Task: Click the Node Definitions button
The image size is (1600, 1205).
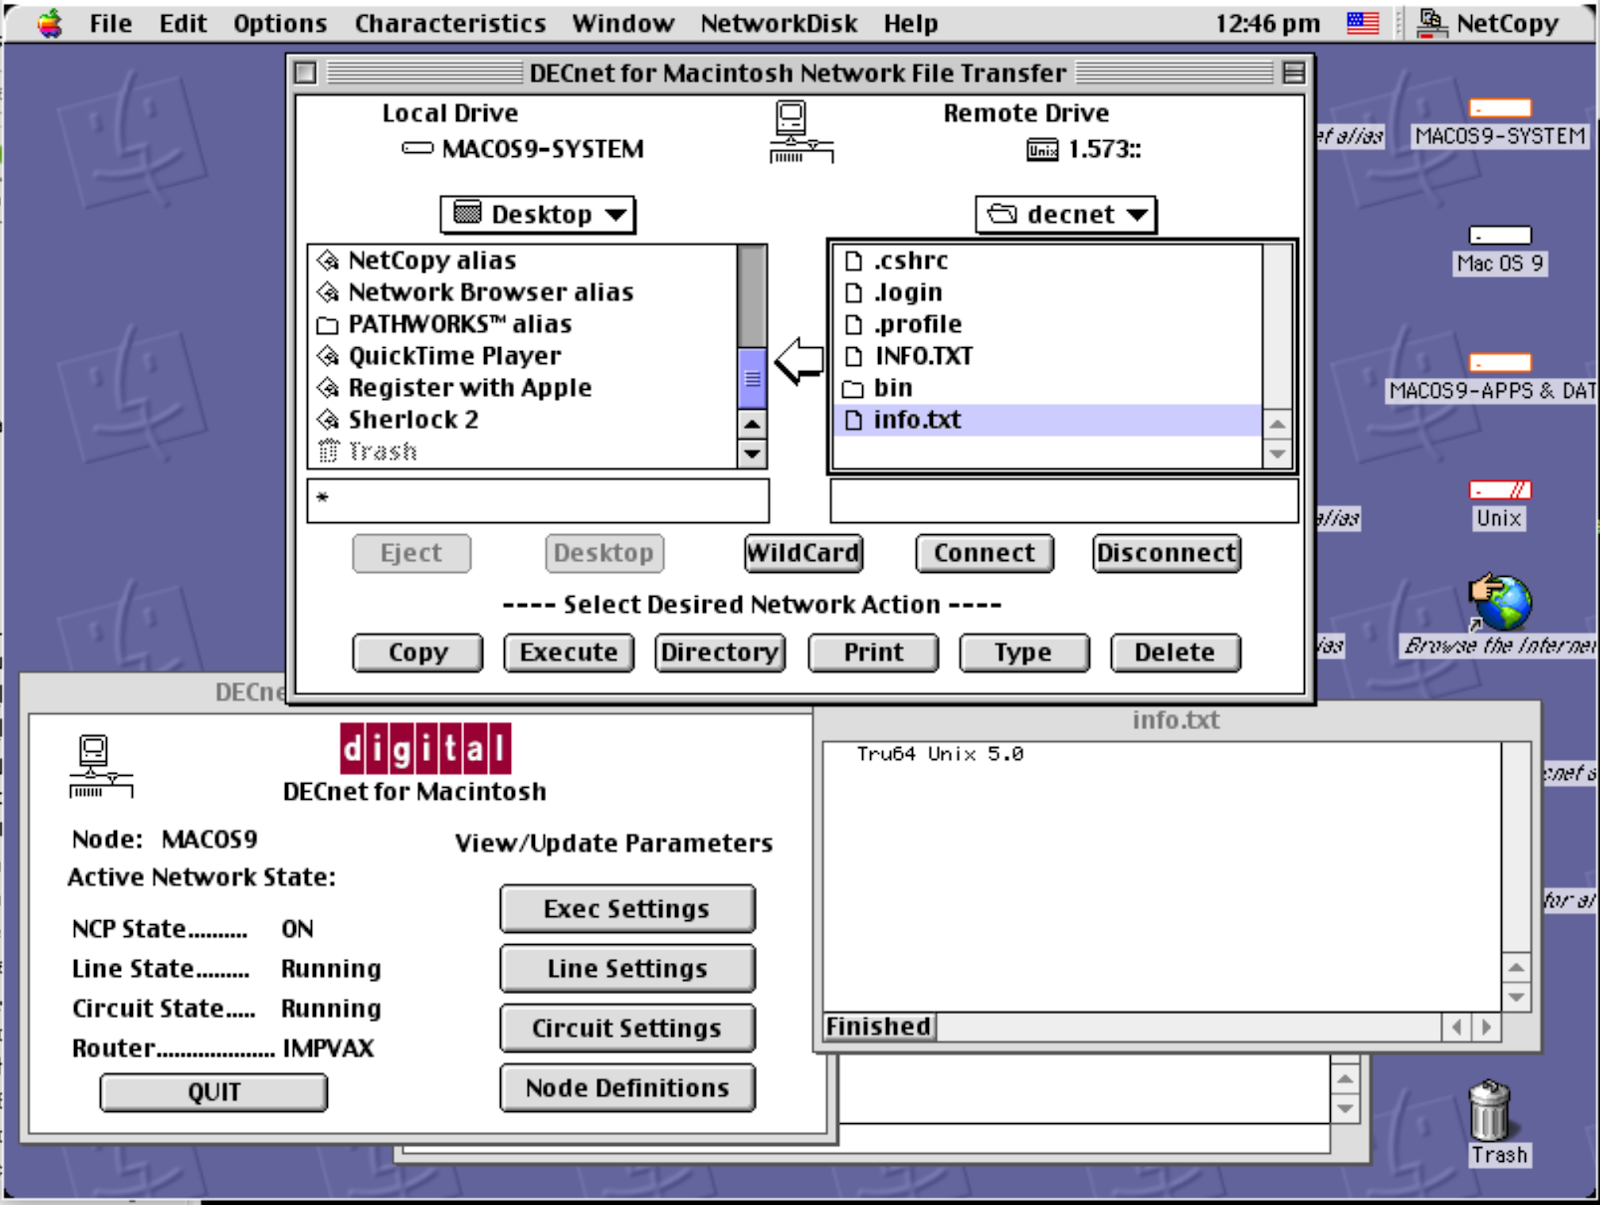Action: (627, 1088)
